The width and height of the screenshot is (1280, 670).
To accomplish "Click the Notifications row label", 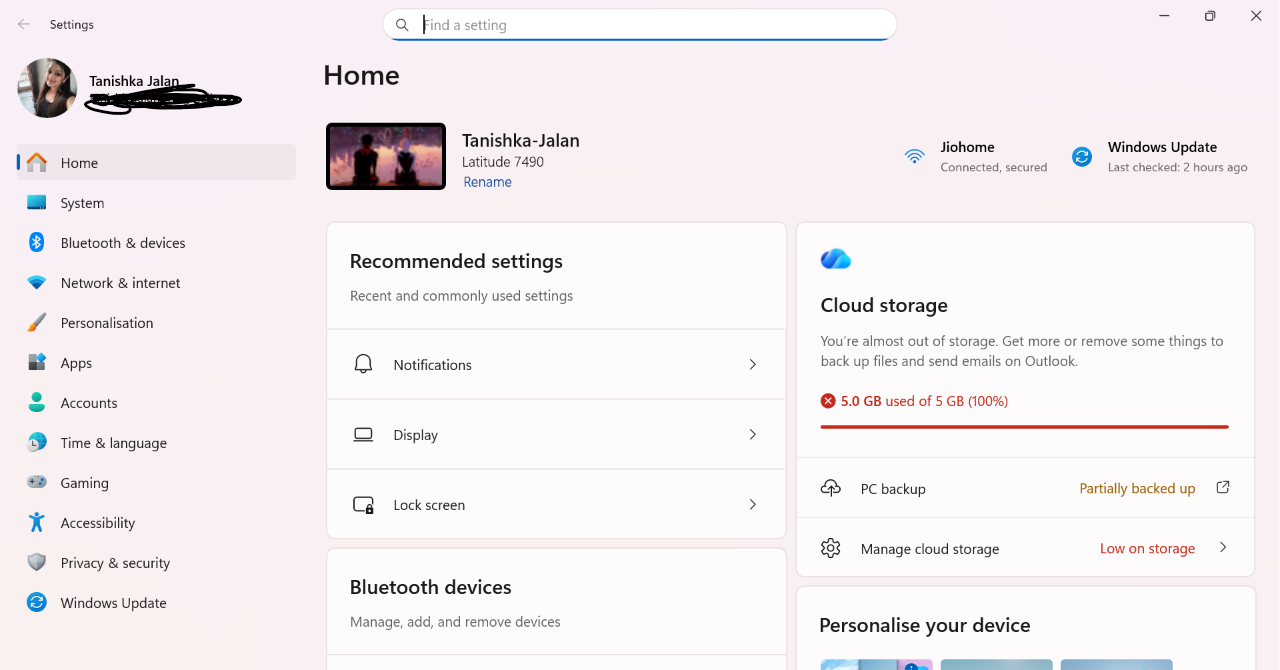I will [x=432, y=365].
